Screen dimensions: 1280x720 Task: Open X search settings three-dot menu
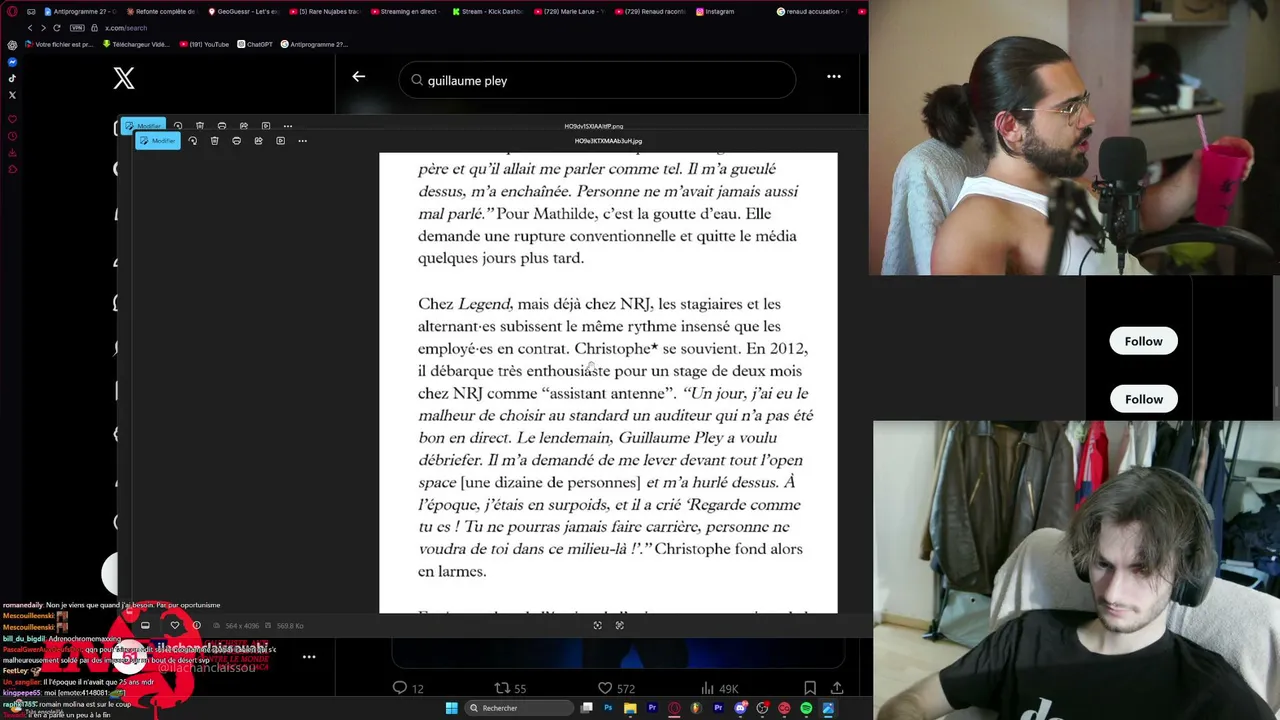pos(834,77)
